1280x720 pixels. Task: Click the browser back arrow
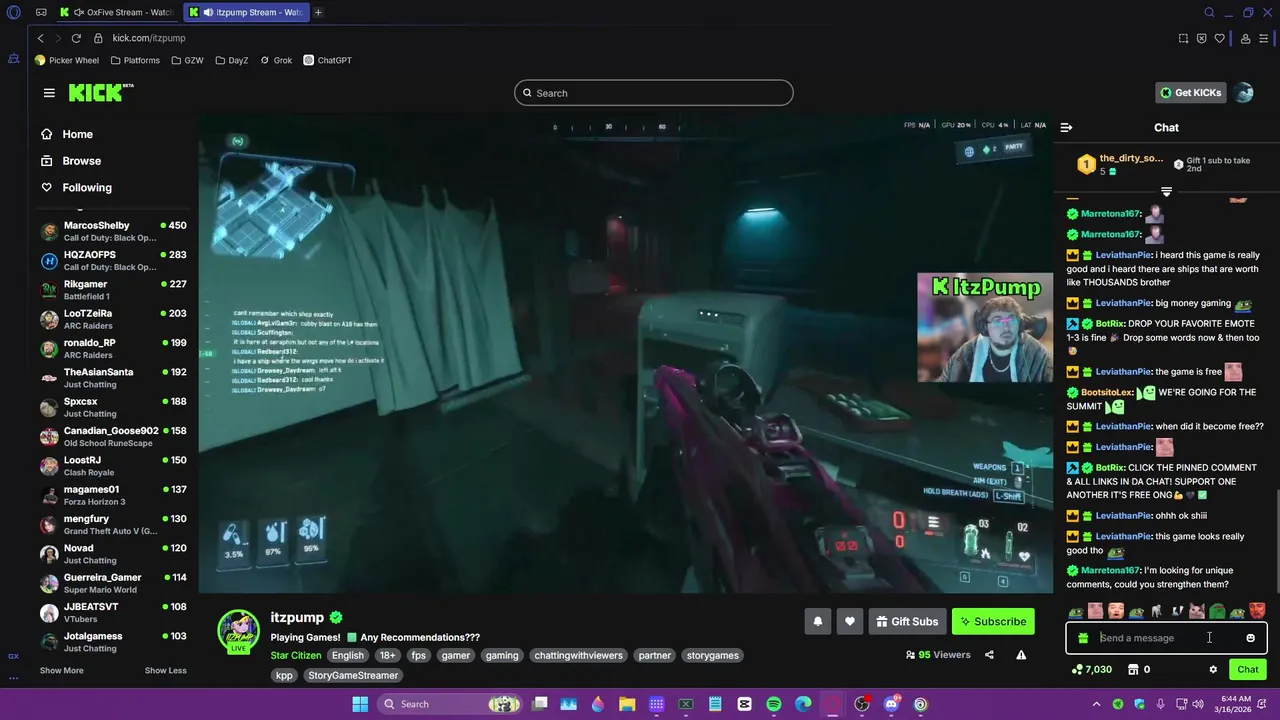coord(40,38)
